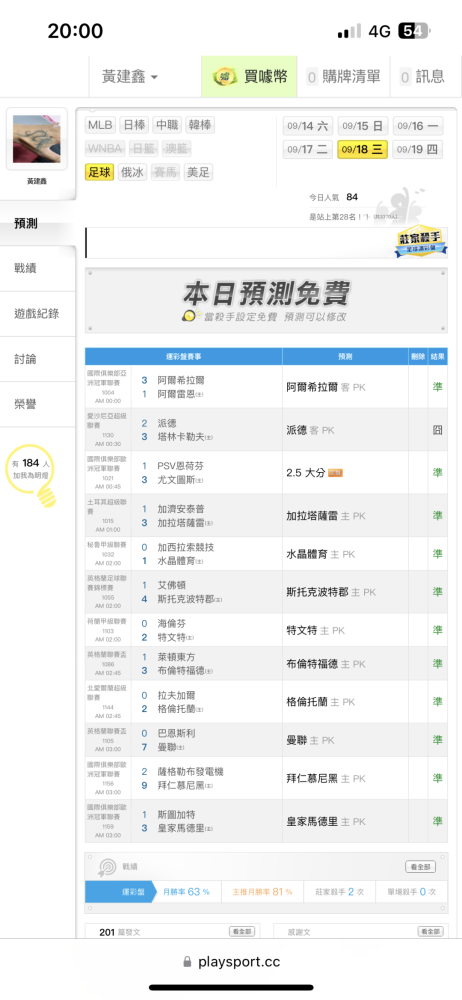The height and width of the screenshot is (1000, 462).
Task: Choose date 09/17 二
Action: 308,150
